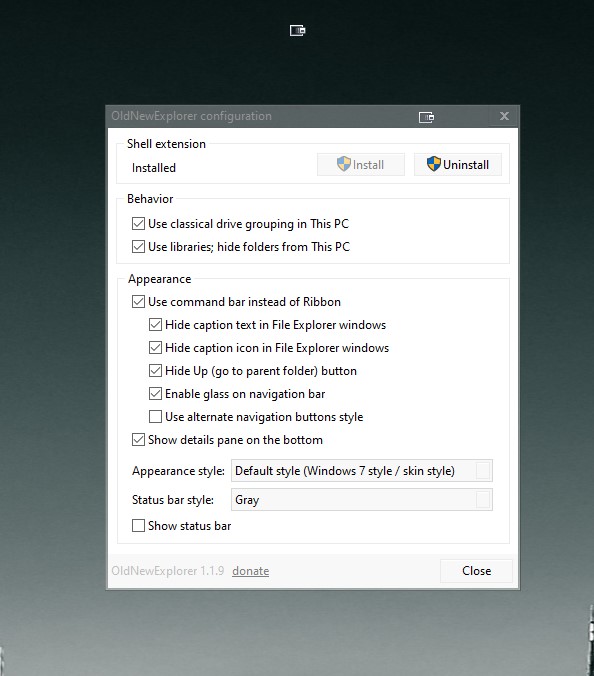The image size is (594, 676).
Task: Enable the Show status bar checkbox
Action: tap(138, 526)
